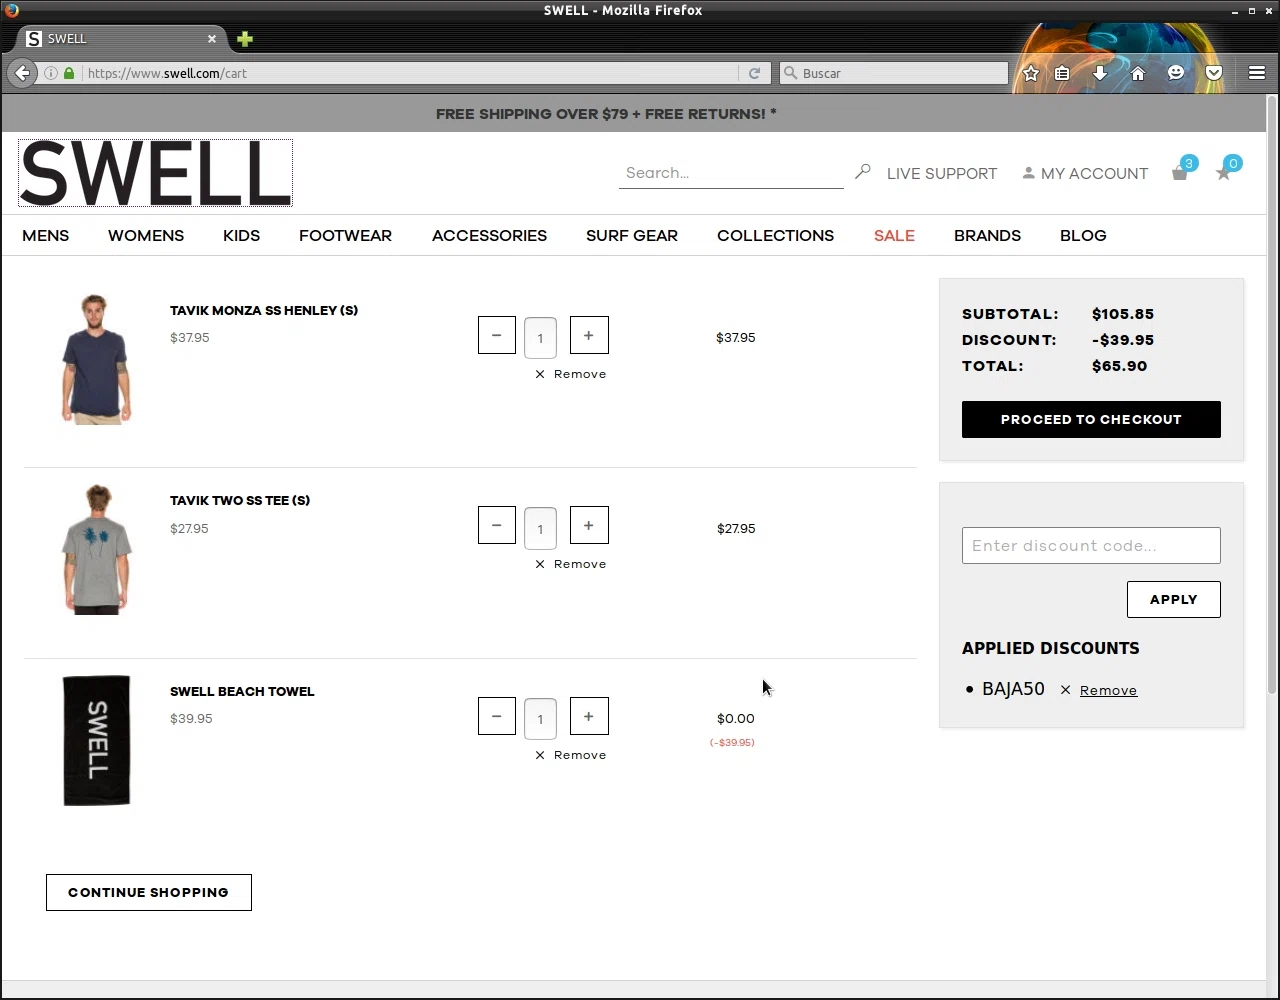Click the Buscar browser search box
1280x1000 pixels.
coord(895,73)
